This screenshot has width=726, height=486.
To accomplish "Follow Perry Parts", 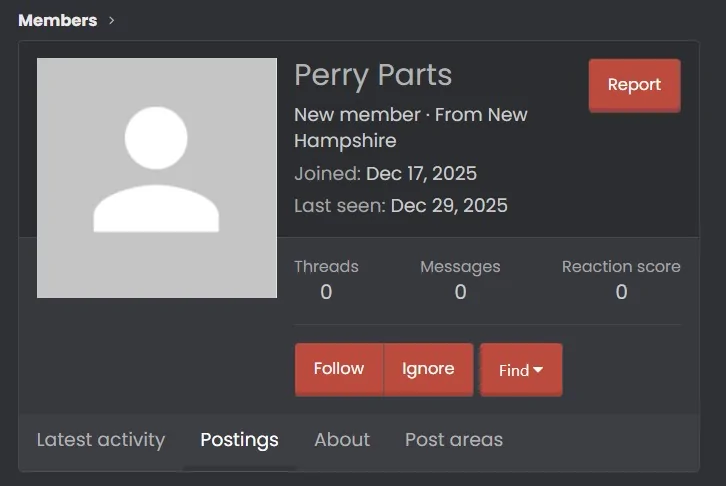I will (x=339, y=369).
